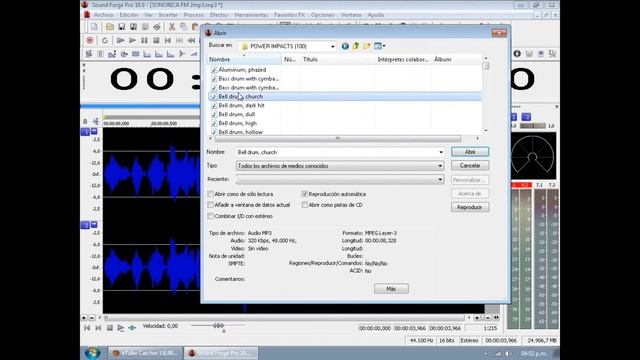Click Sound Forge Pro taskbar button
Screen dimensions: 640x360
tap(221, 353)
